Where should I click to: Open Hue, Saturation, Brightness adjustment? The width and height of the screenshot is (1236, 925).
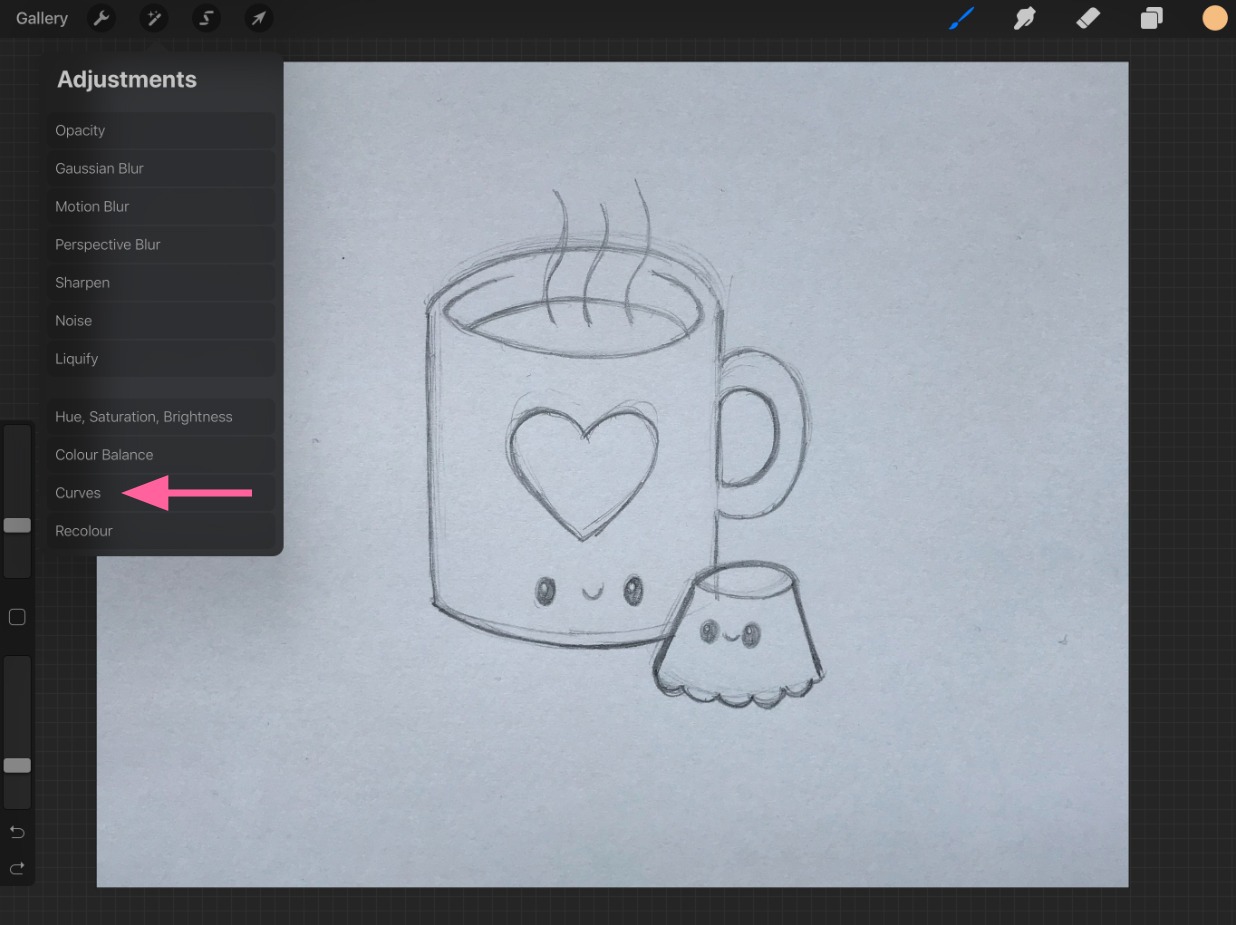coord(143,416)
